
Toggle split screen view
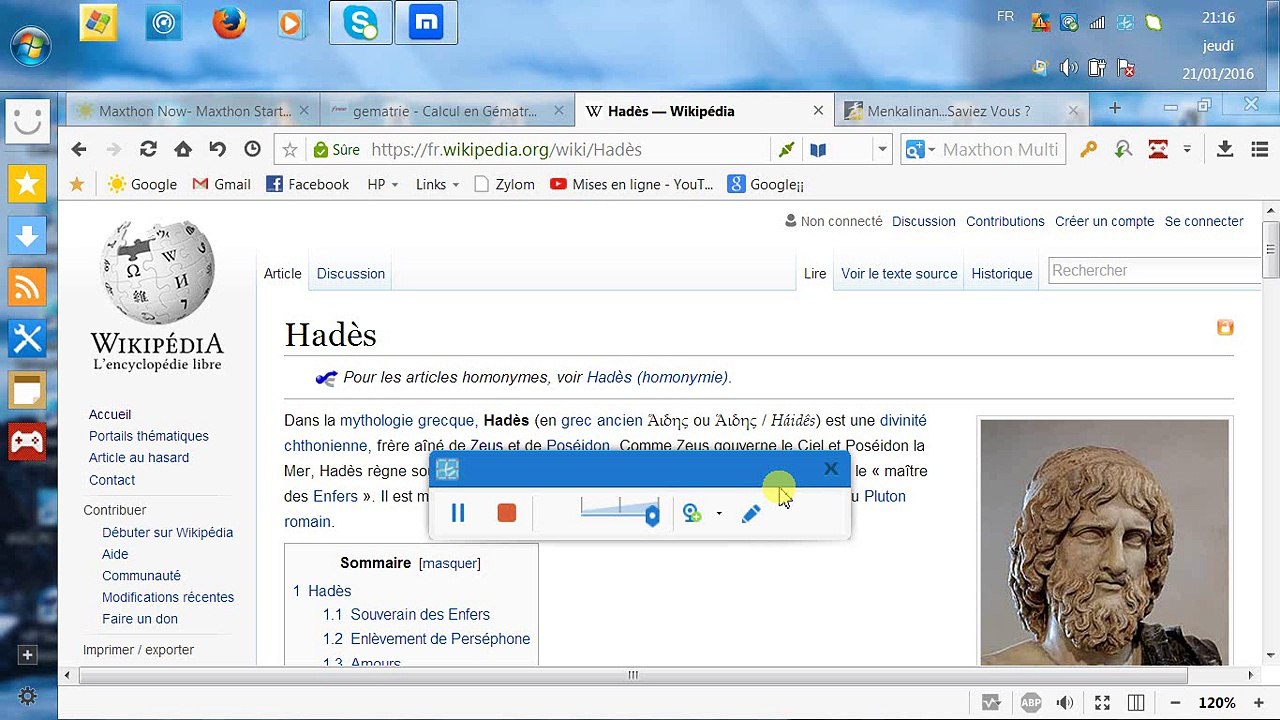click(x=1136, y=703)
